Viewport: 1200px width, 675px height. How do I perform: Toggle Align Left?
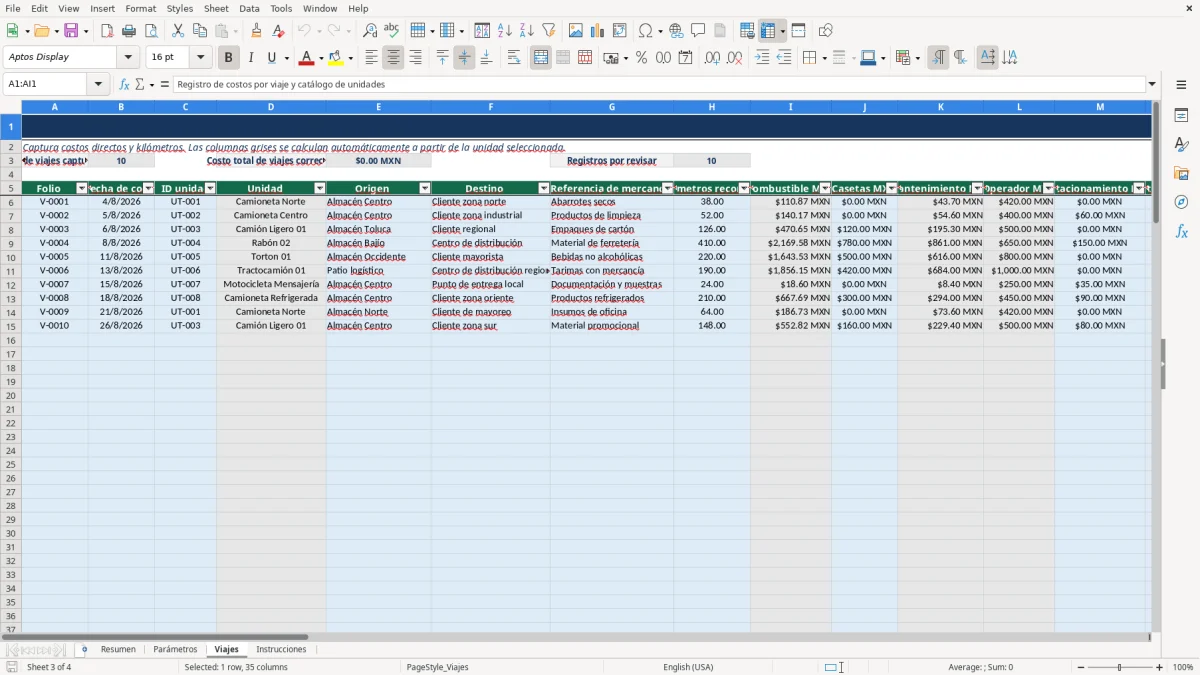click(371, 58)
